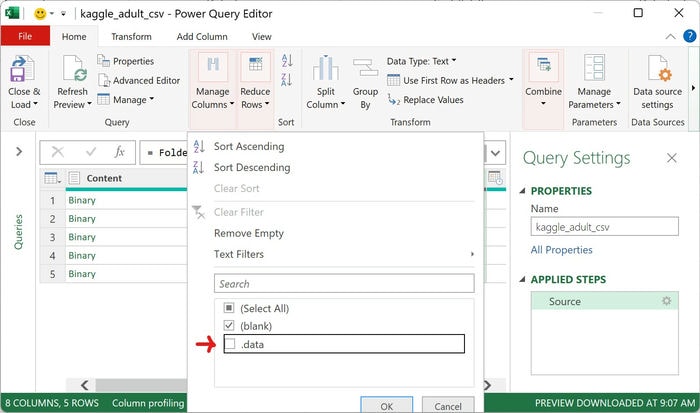Click the Refresh Preview icon
This screenshot has height=413, width=700.
(74, 68)
